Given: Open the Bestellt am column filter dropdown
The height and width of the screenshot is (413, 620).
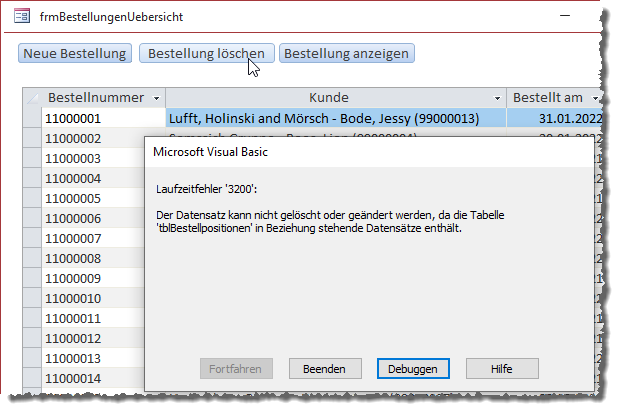Looking at the screenshot, I should (x=595, y=98).
